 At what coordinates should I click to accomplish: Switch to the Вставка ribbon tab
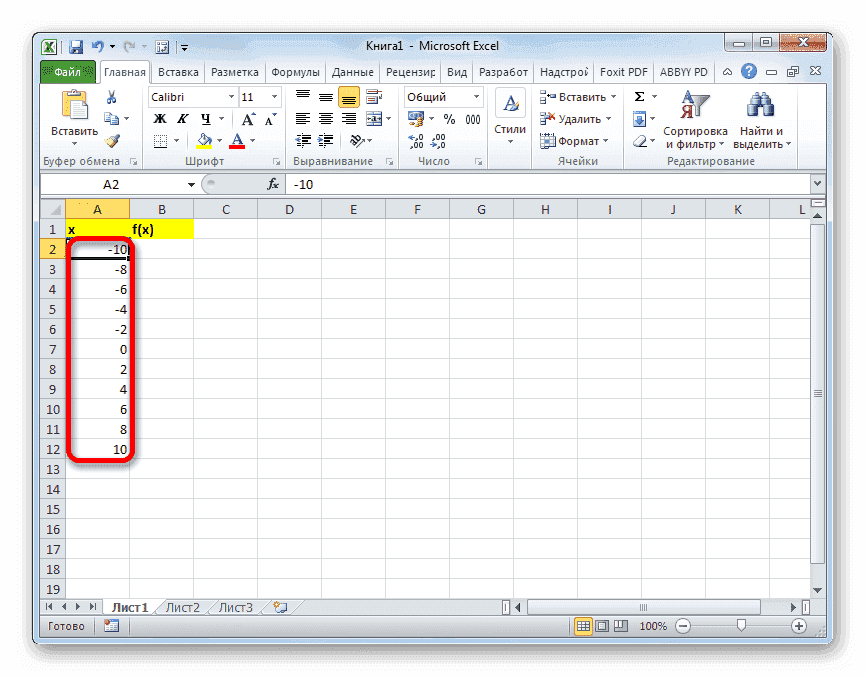click(x=178, y=72)
